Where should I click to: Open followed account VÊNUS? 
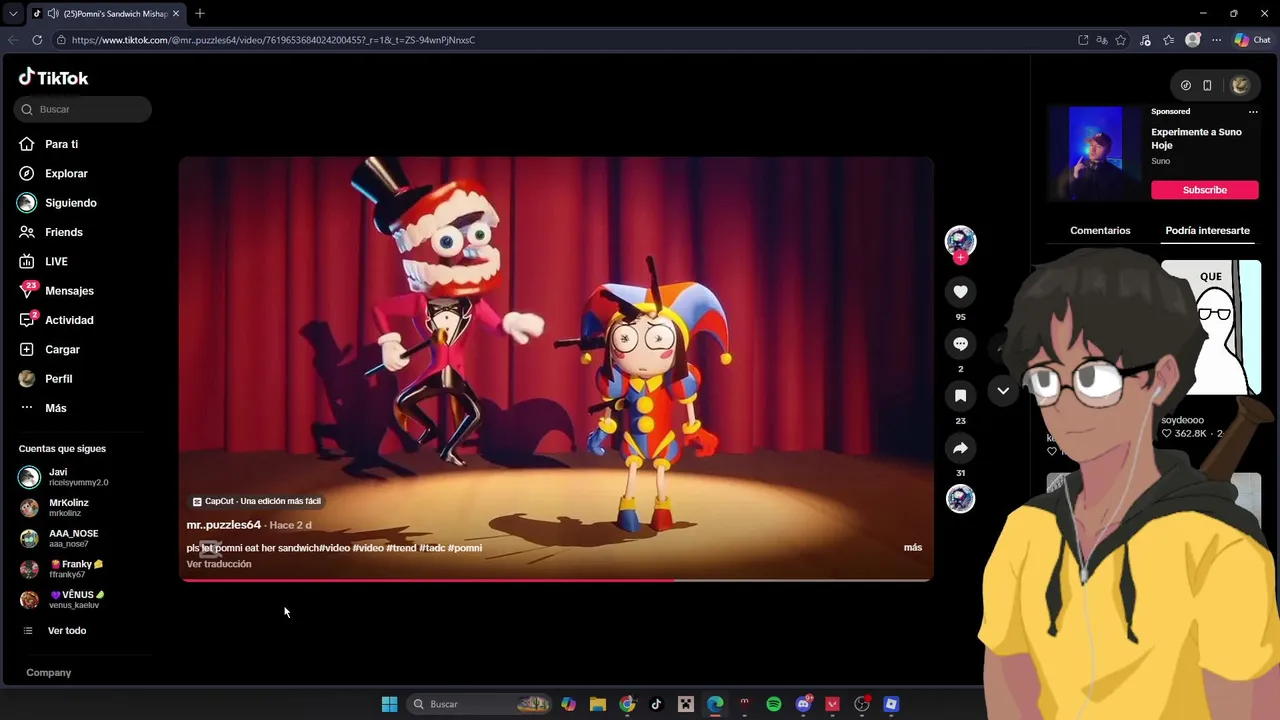tap(62, 600)
